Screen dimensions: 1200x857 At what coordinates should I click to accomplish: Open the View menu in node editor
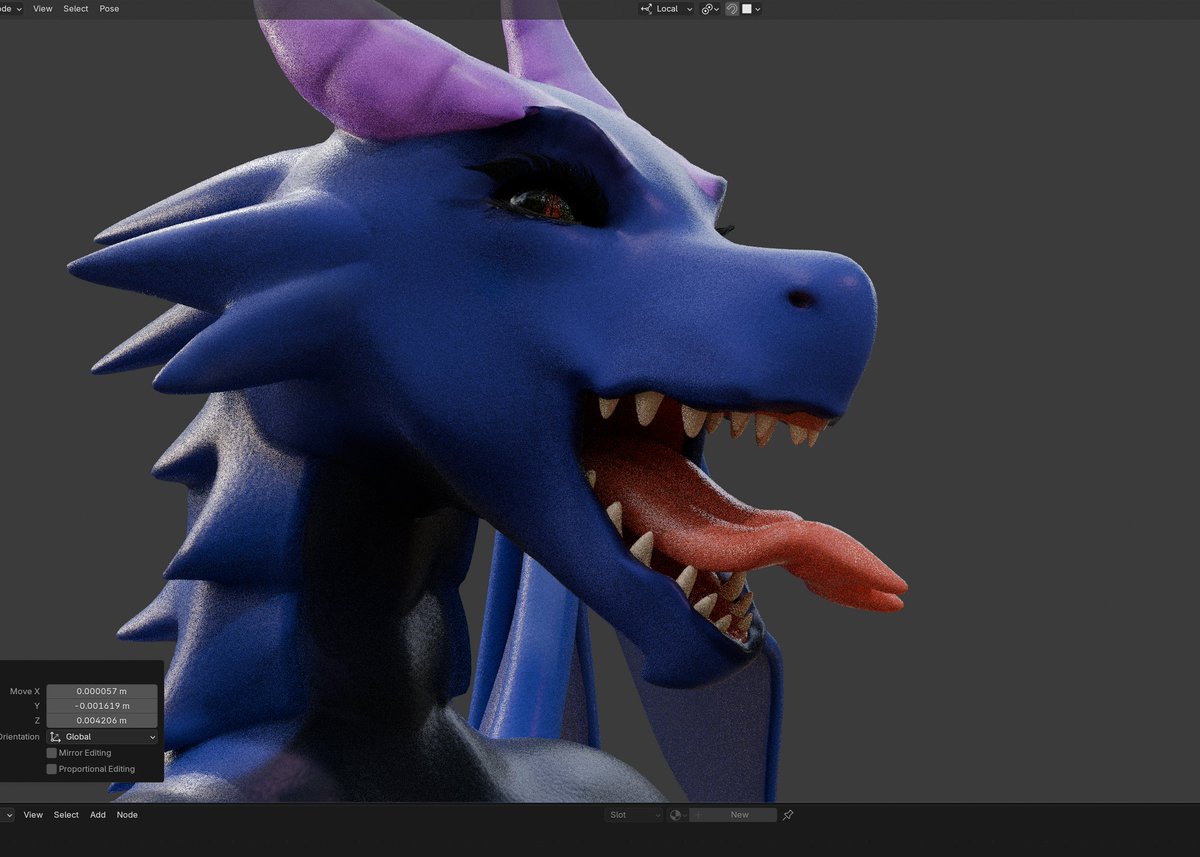33,815
